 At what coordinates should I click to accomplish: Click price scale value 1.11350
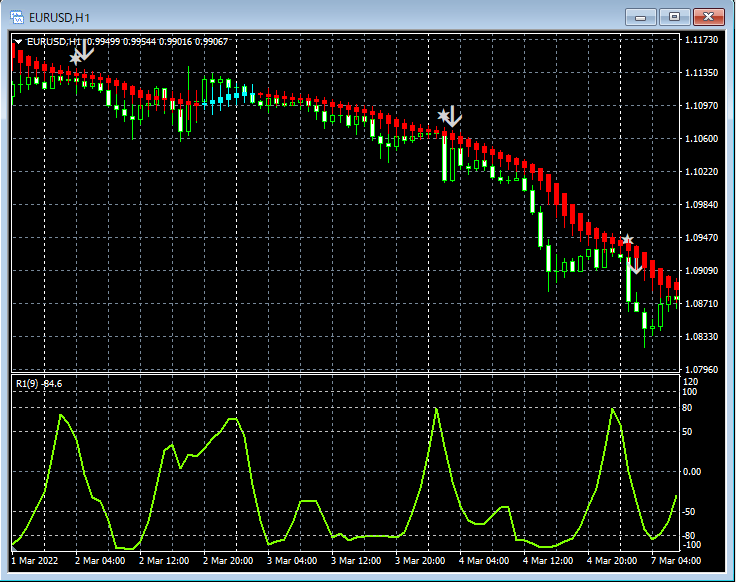coord(701,73)
